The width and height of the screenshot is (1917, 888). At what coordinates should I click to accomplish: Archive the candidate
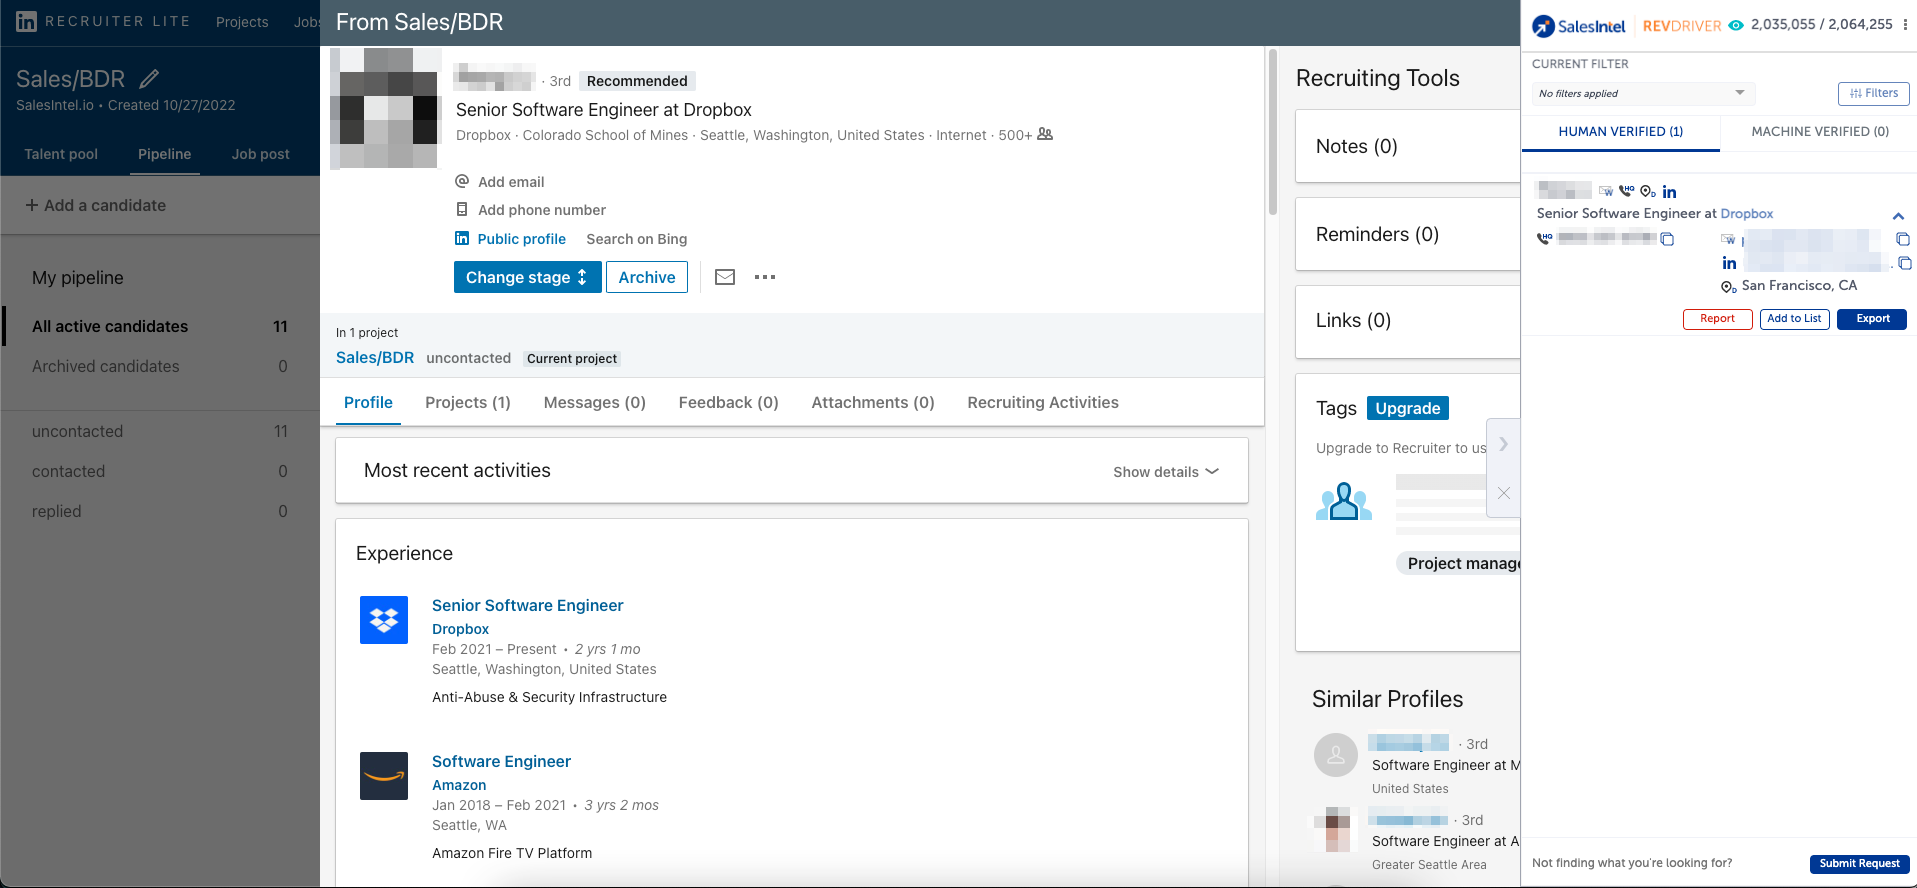647,277
